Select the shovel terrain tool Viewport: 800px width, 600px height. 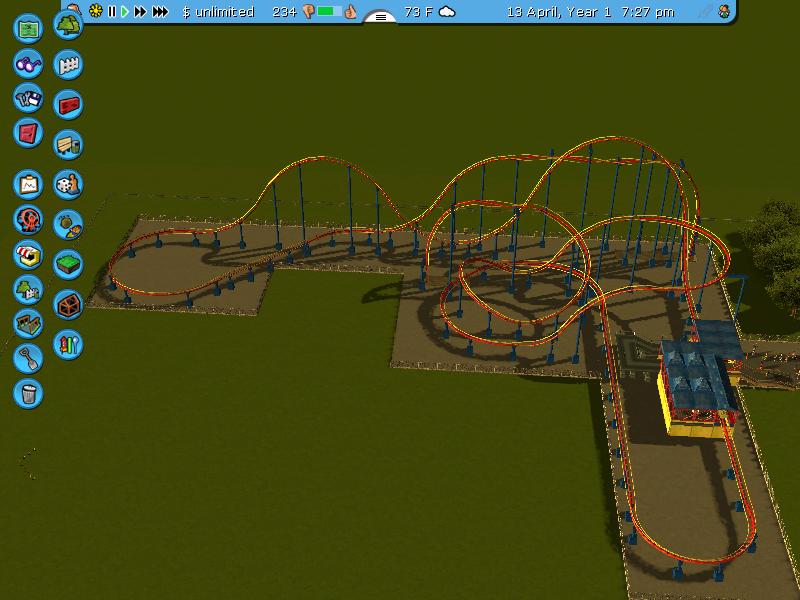[29, 357]
